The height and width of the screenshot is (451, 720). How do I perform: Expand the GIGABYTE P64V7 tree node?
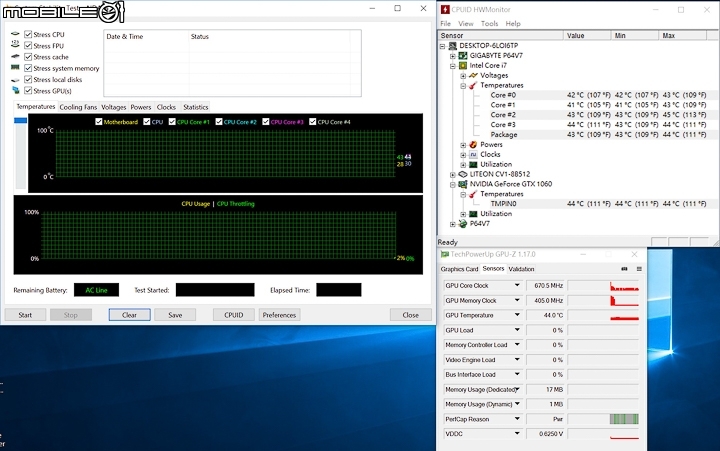point(453,56)
